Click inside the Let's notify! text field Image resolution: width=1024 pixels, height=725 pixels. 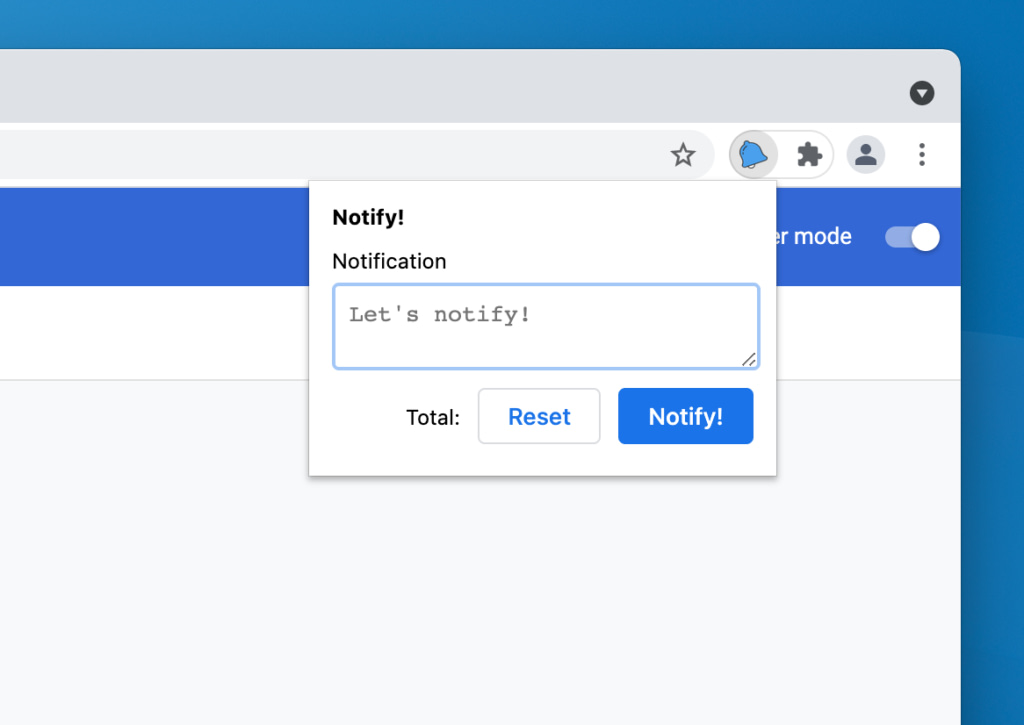tap(546, 326)
